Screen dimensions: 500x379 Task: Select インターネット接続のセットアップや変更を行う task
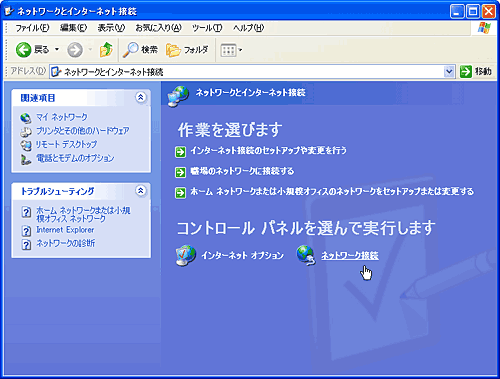[268, 151]
